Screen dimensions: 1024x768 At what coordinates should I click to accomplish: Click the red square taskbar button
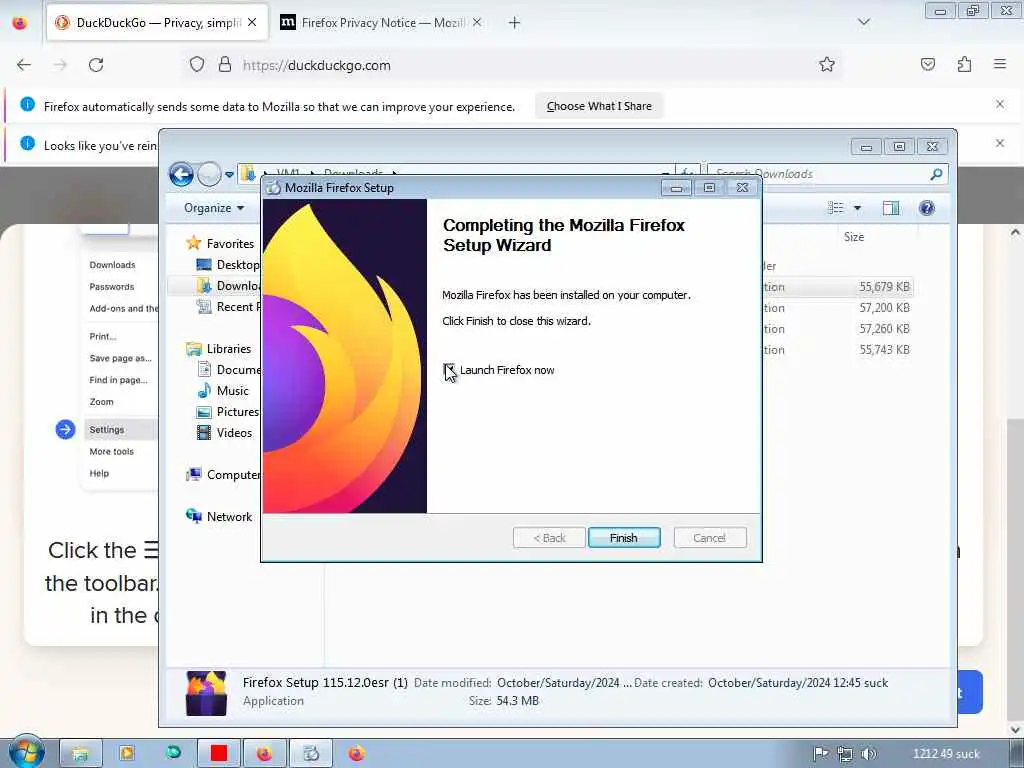pyautogui.click(x=219, y=754)
